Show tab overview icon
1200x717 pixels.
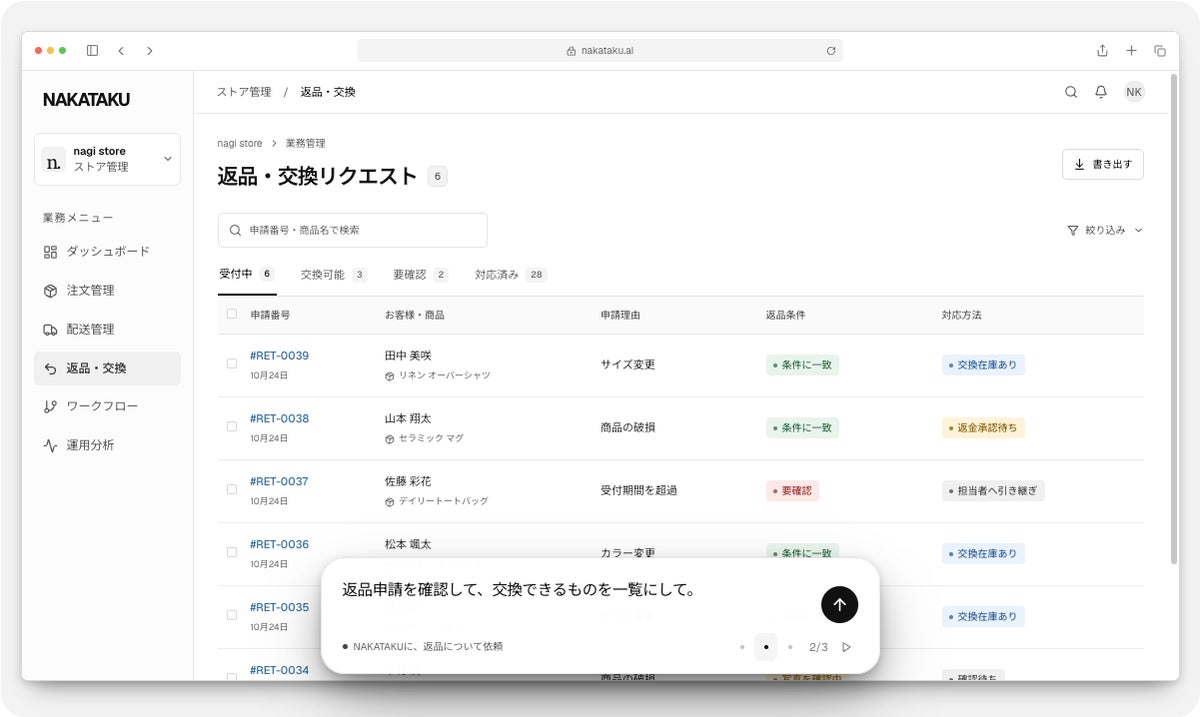click(1160, 50)
